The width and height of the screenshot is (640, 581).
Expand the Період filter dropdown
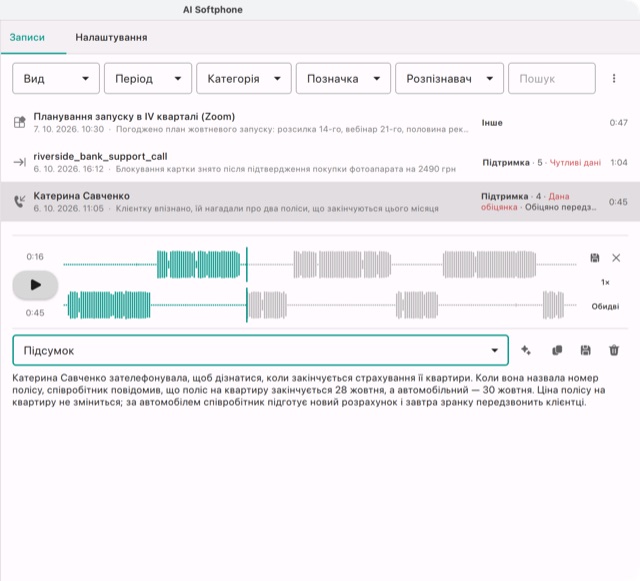(x=148, y=78)
